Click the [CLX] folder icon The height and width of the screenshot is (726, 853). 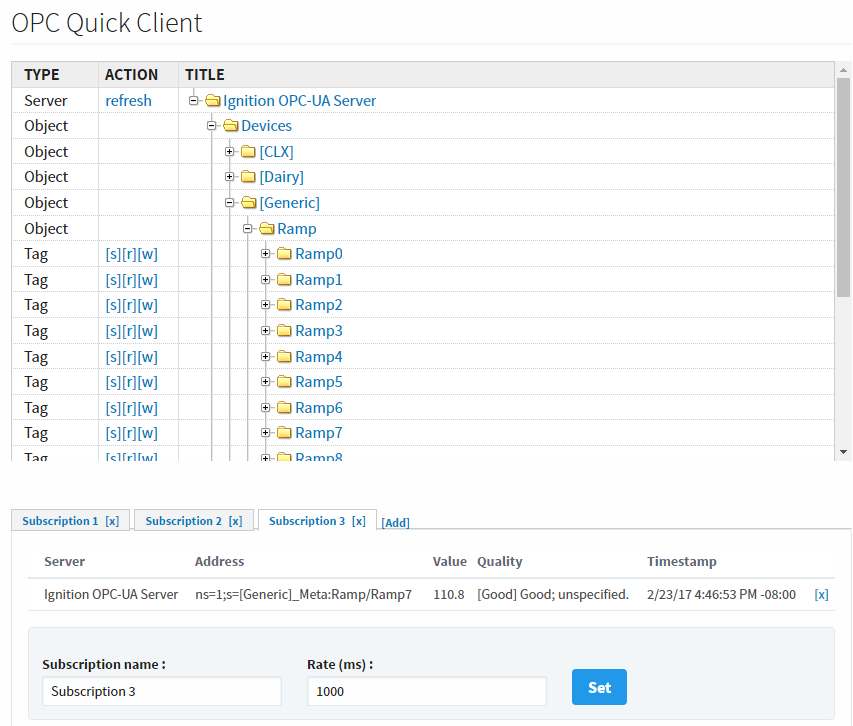pyautogui.click(x=248, y=152)
